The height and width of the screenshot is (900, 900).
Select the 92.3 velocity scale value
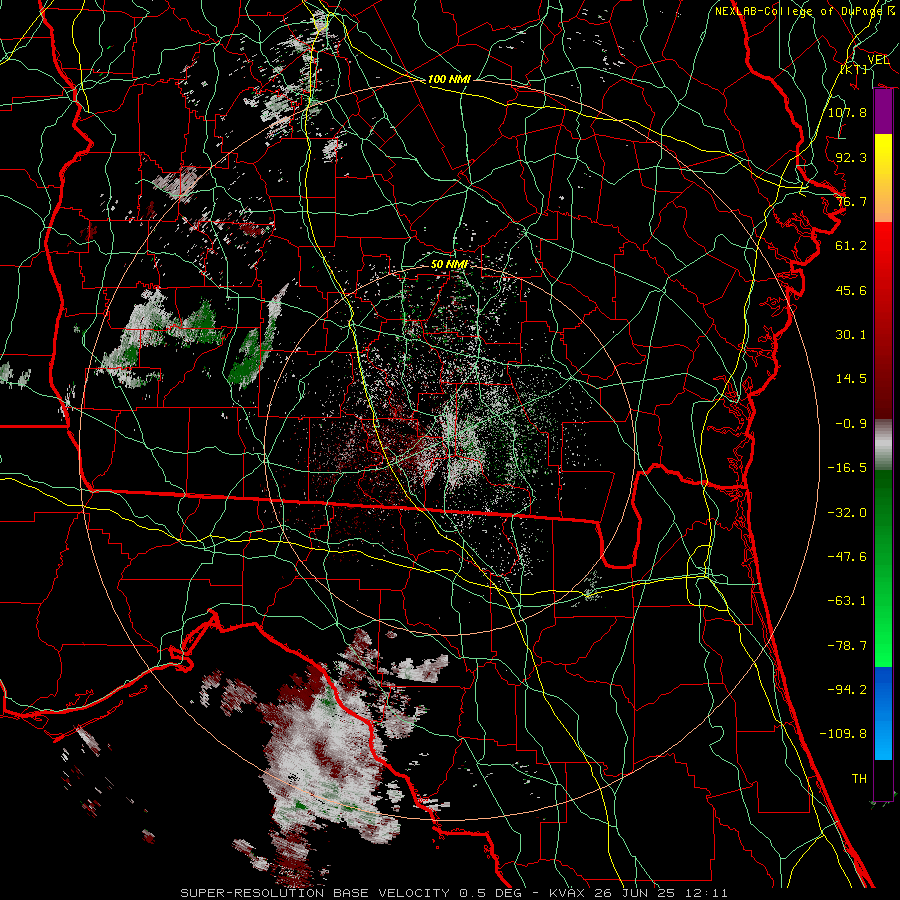coord(851,157)
